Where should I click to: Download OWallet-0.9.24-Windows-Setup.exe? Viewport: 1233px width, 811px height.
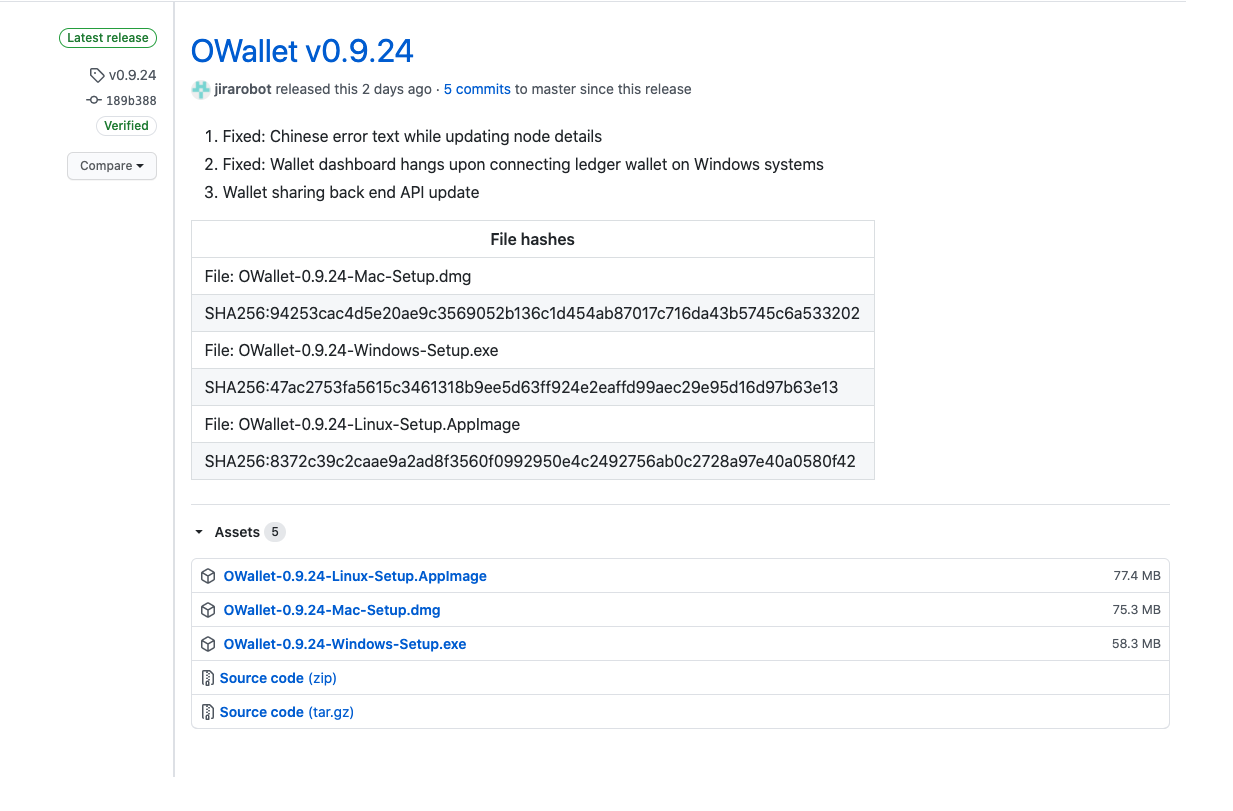click(345, 644)
